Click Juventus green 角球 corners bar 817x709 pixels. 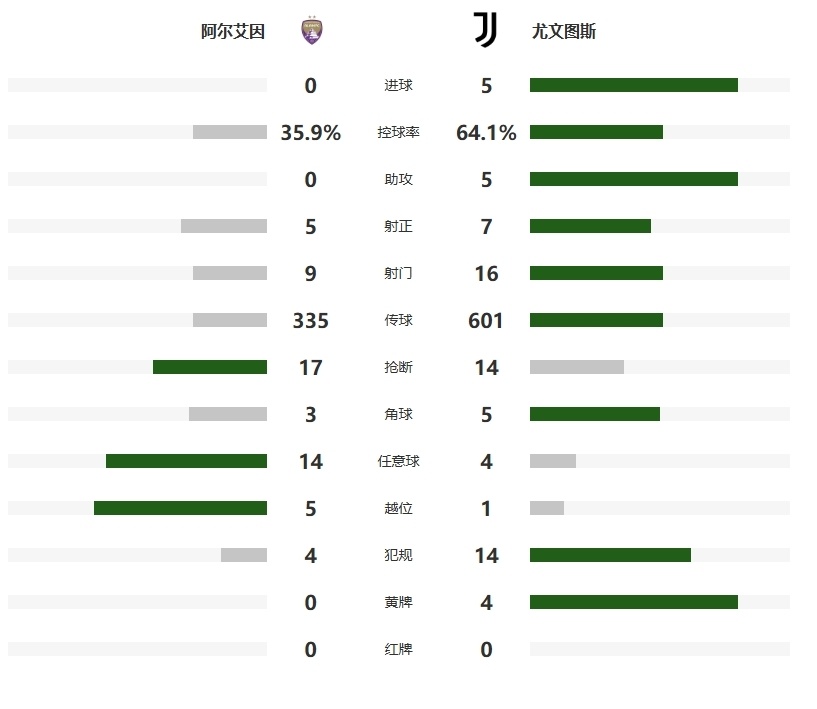[595, 414]
